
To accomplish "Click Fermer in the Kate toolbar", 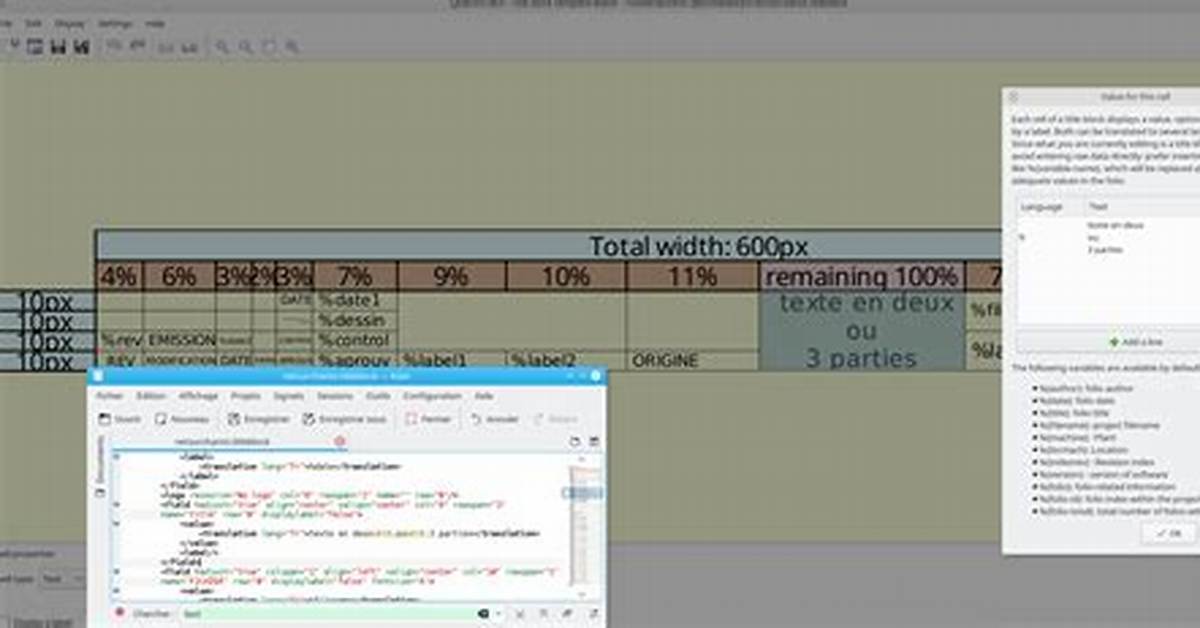I will click(x=428, y=419).
